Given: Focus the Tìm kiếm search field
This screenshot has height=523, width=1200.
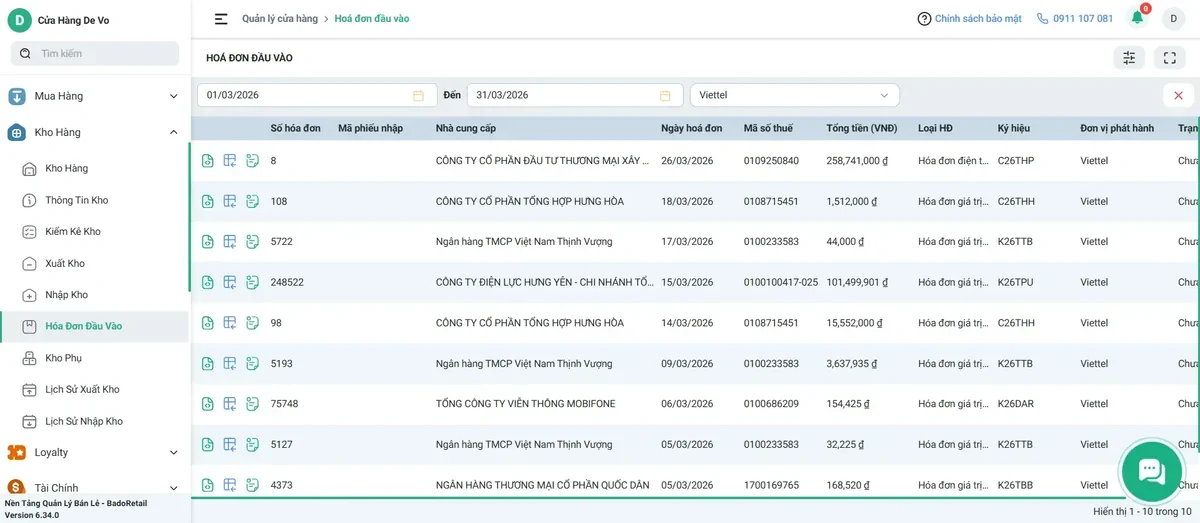Looking at the screenshot, I should click(95, 53).
